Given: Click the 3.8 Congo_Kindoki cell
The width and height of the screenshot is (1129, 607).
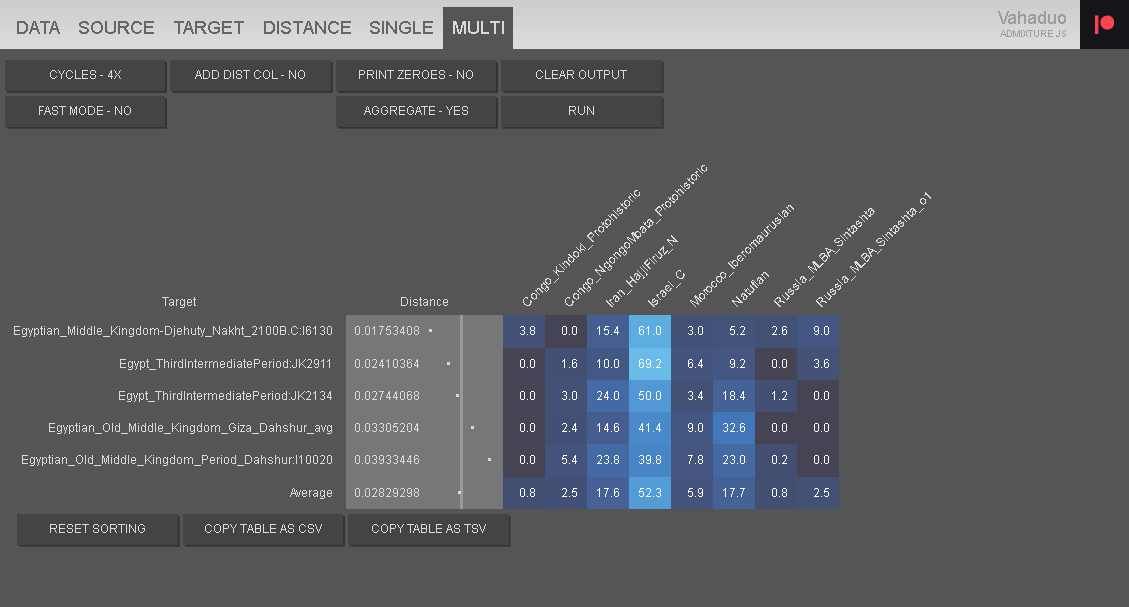Looking at the screenshot, I should pos(523,331).
